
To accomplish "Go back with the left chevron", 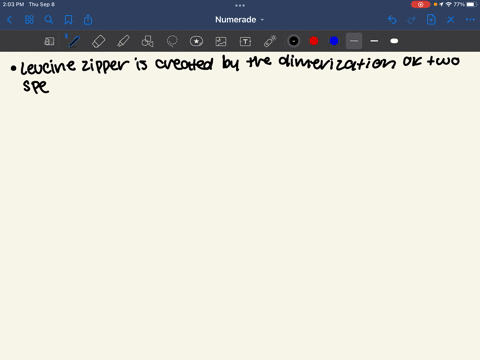I will (9, 20).
